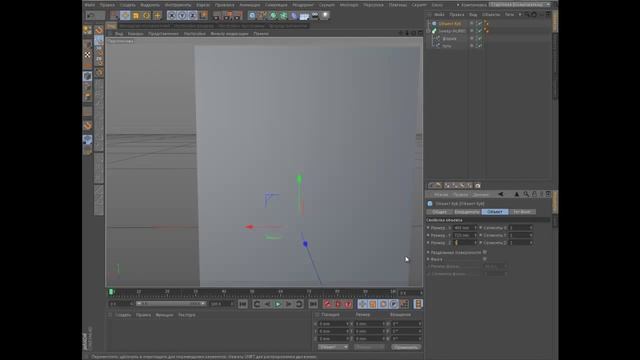Open the Режим menu in attributes manager

(441, 195)
